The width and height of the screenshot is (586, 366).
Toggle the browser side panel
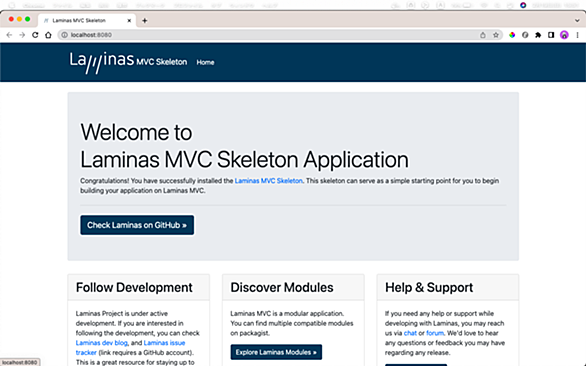(551, 35)
